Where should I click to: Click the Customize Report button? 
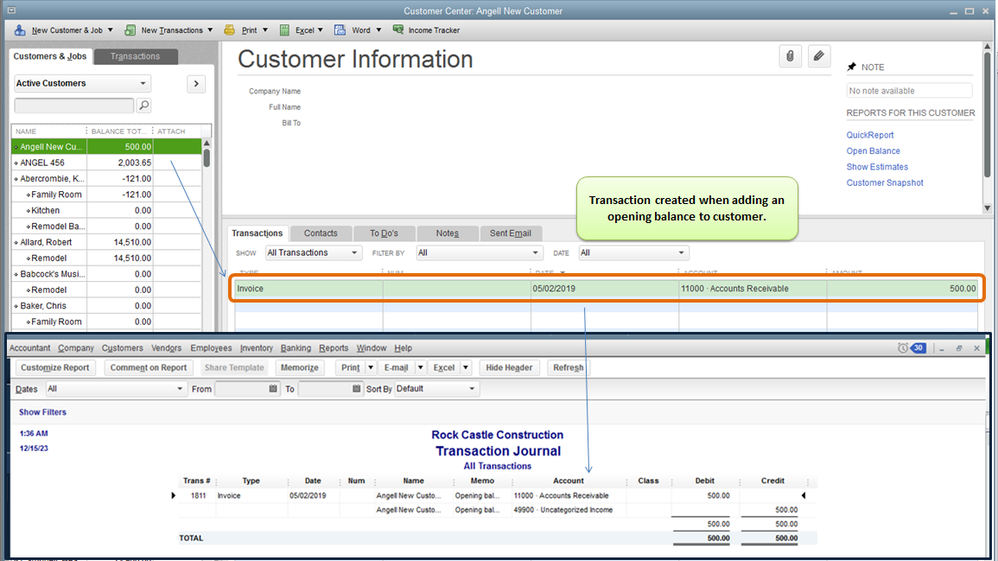pos(55,367)
